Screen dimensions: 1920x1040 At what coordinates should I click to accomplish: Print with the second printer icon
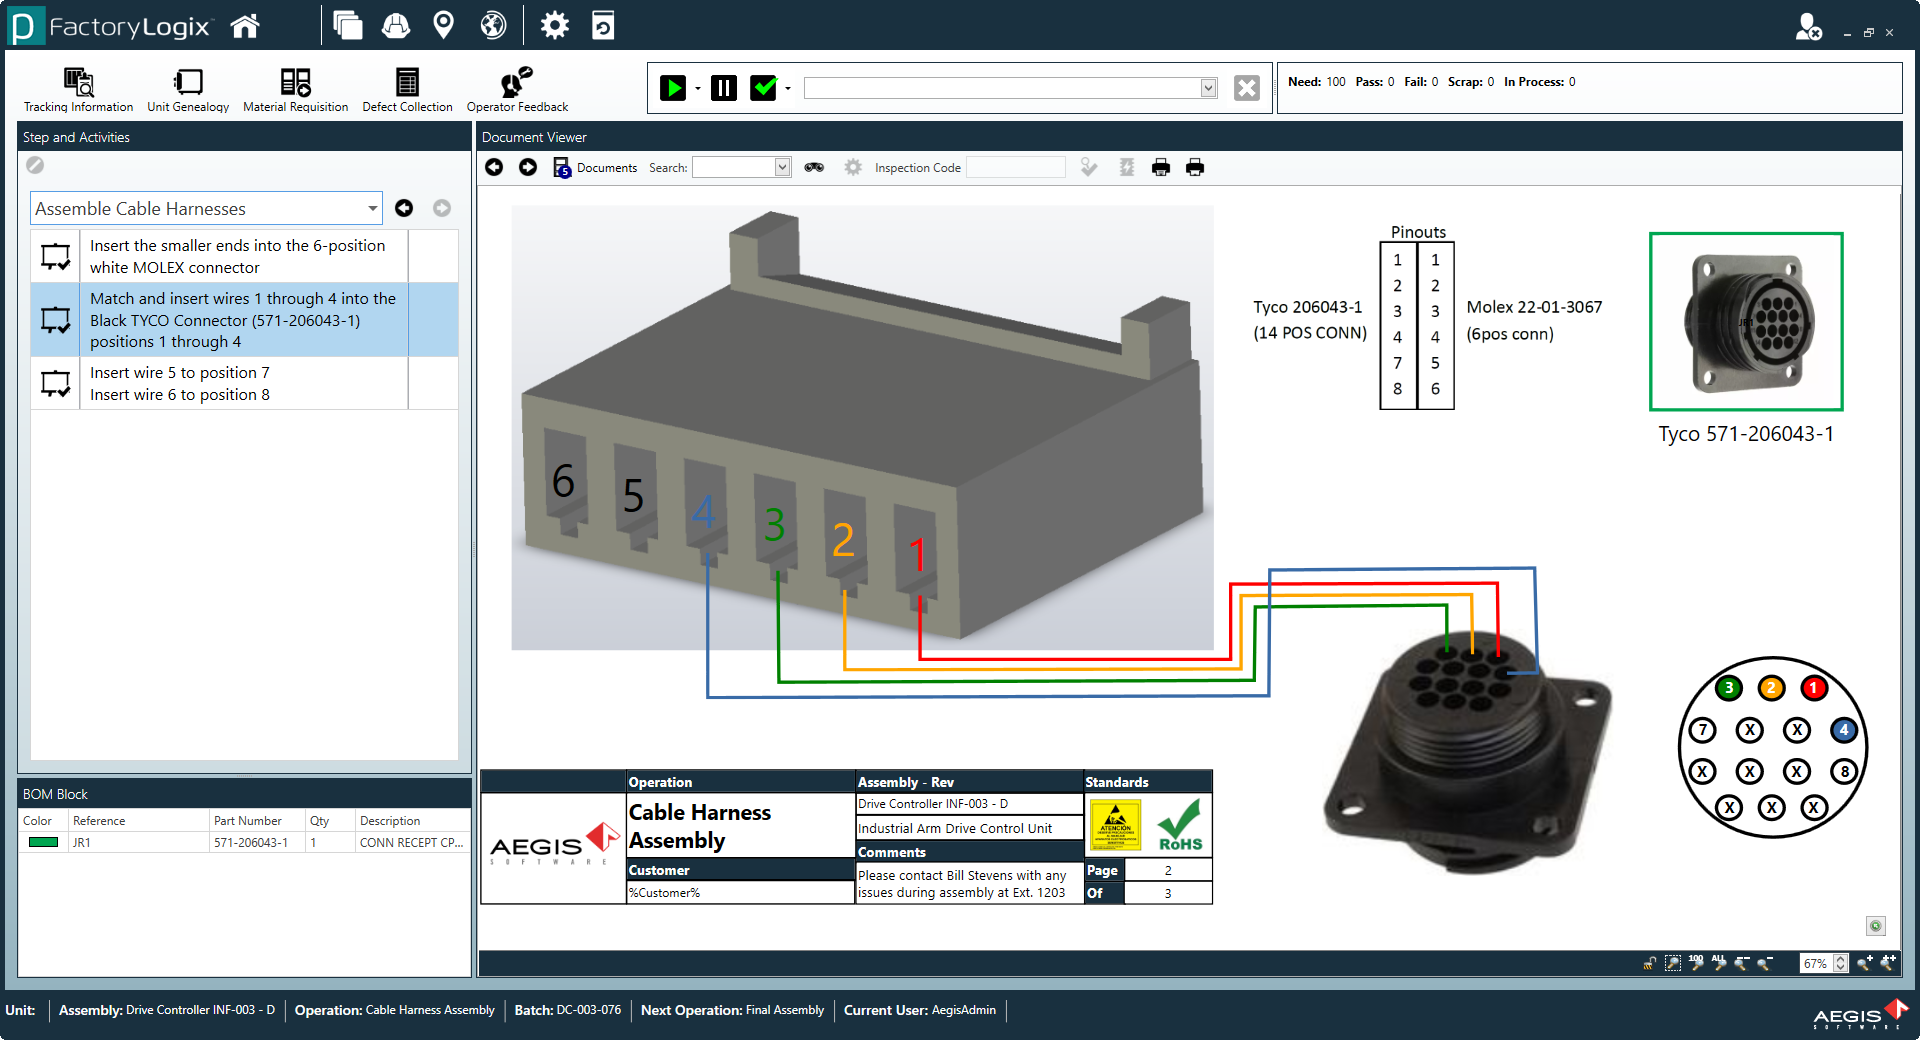coord(1195,167)
